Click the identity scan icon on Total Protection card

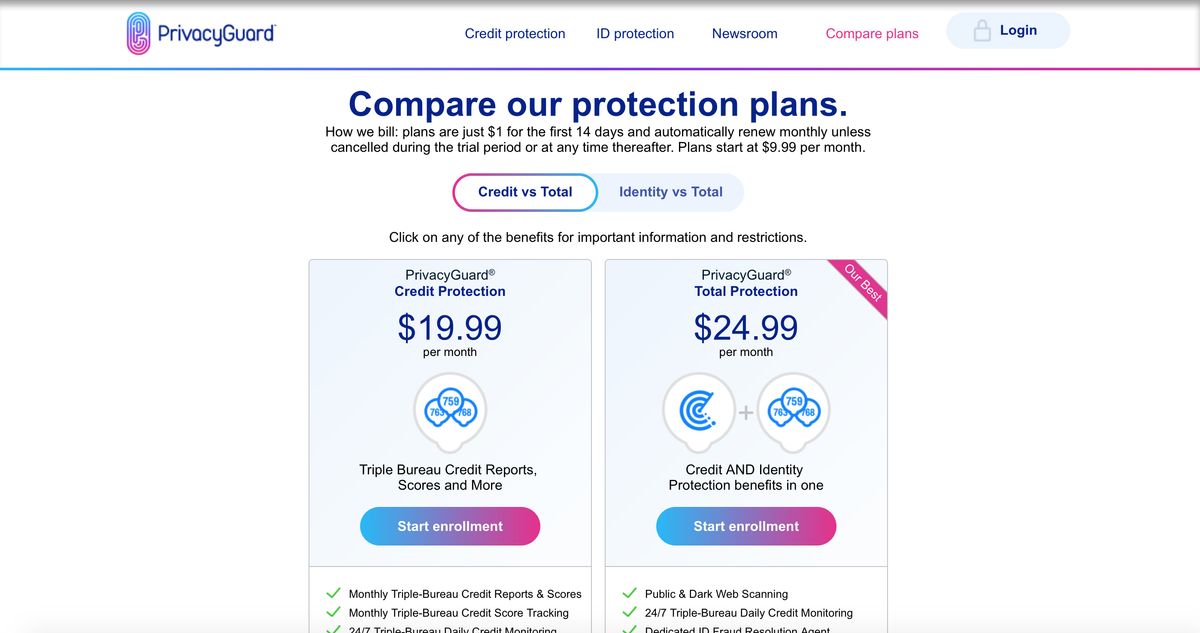[x=699, y=411]
